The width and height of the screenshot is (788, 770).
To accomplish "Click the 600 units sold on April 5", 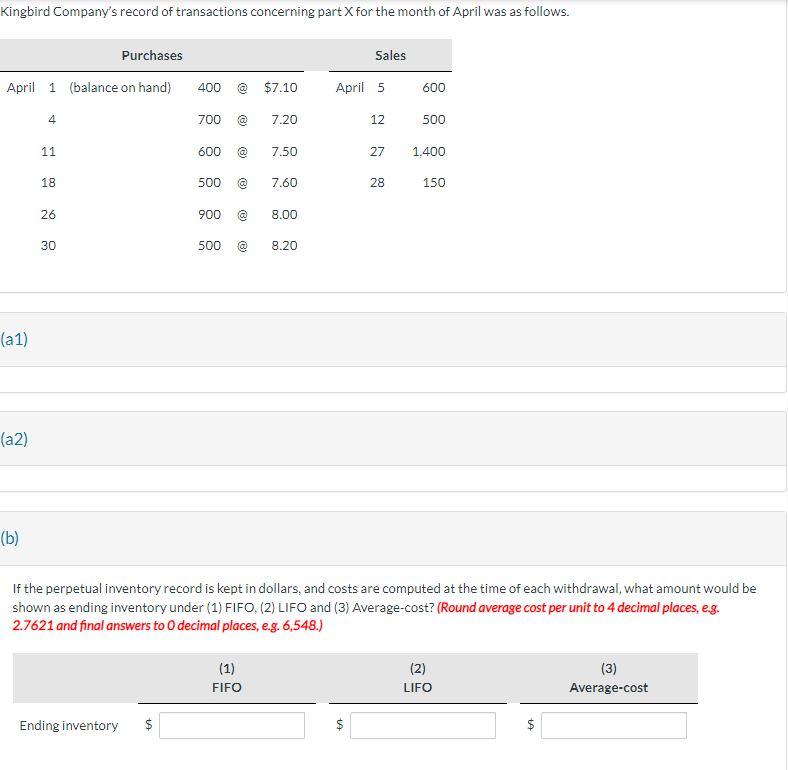I will coord(434,87).
